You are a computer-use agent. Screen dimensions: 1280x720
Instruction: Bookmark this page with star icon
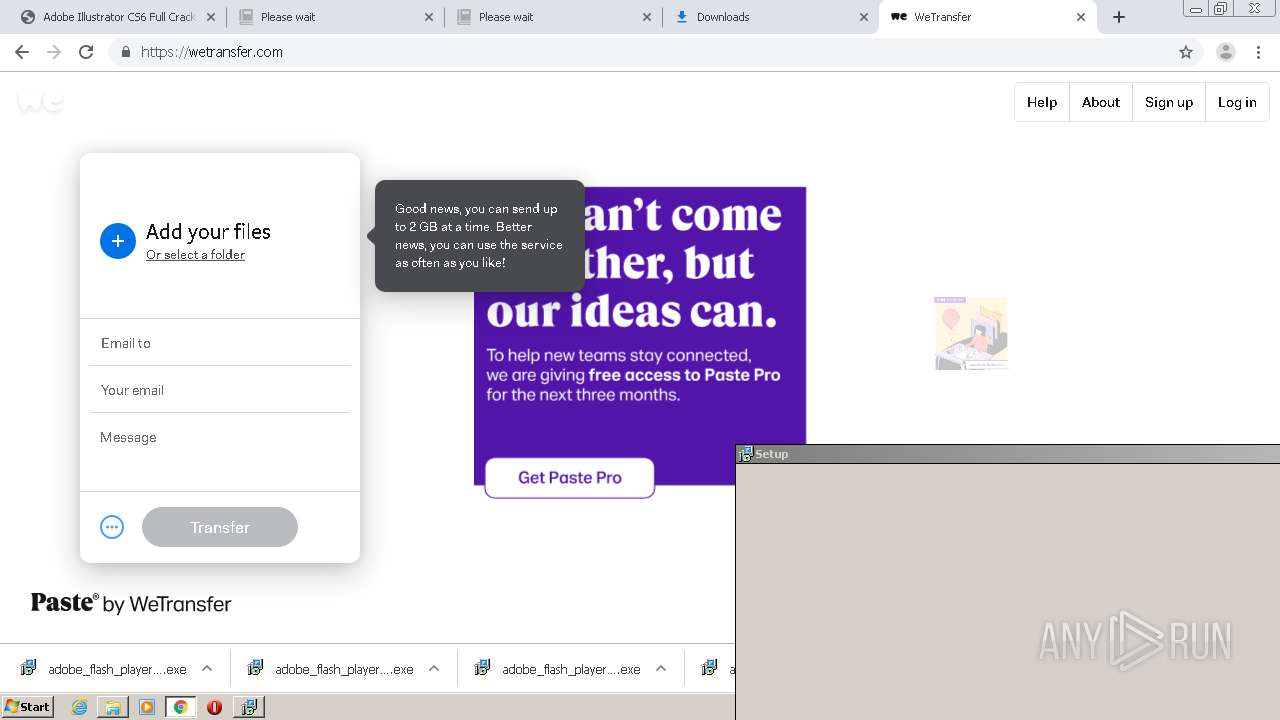(x=1186, y=52)
